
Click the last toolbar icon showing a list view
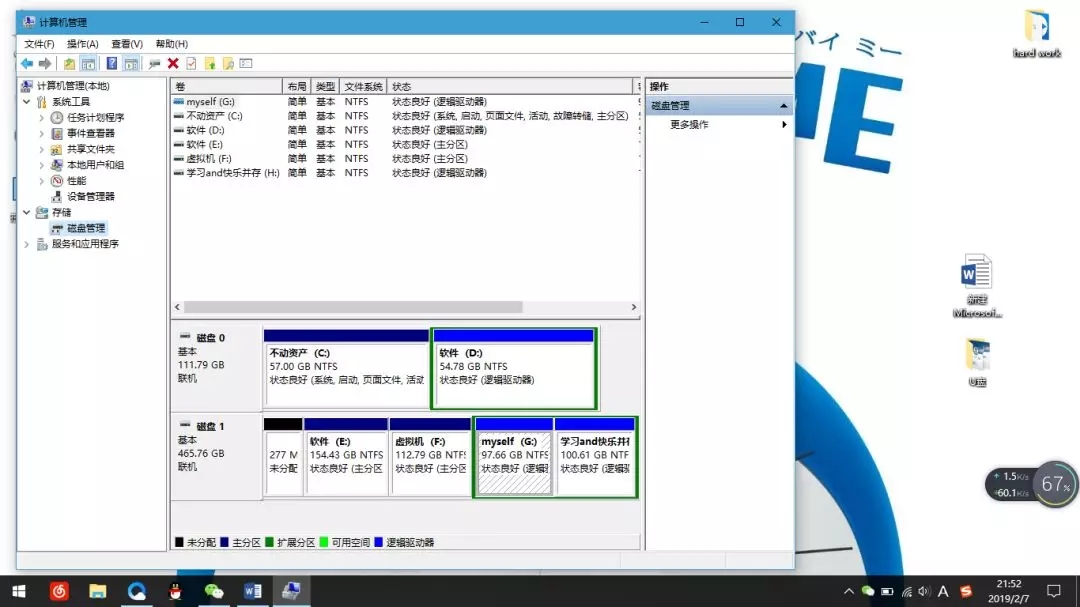pyautogui.click(x=246, y=63)
